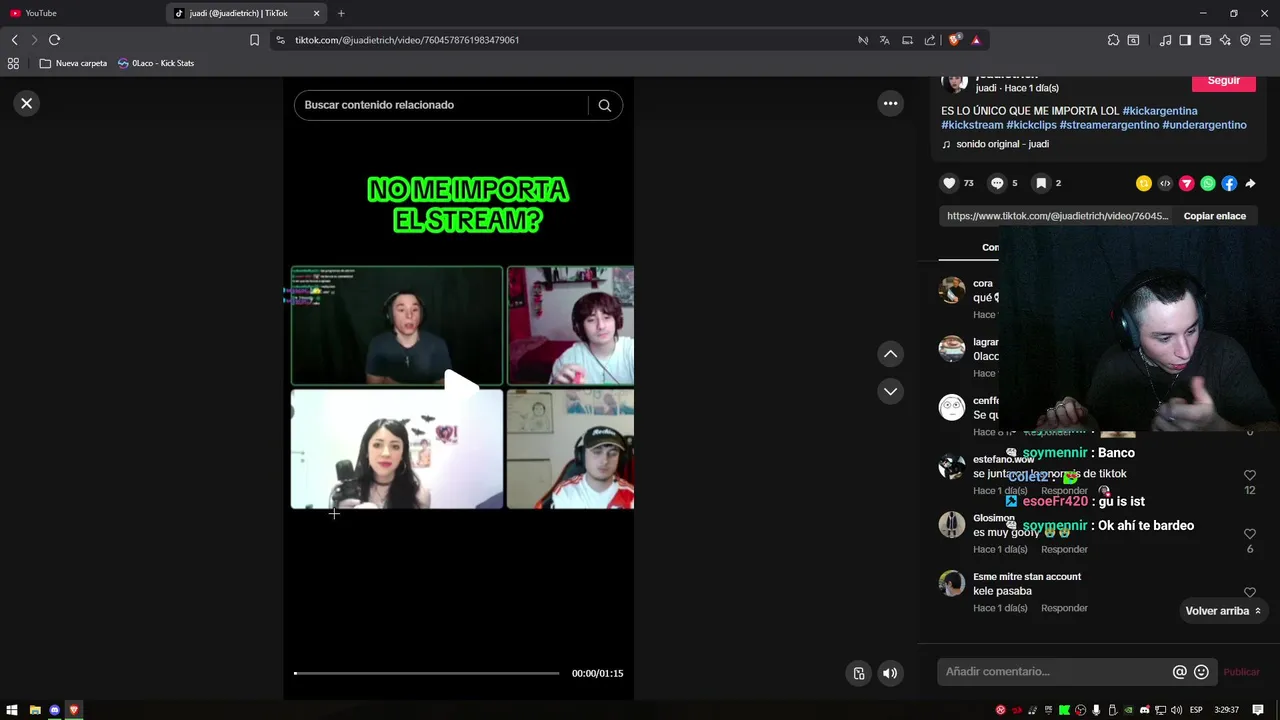
Task: Open Brave VPN shield icon
Action: point(1245,40)
